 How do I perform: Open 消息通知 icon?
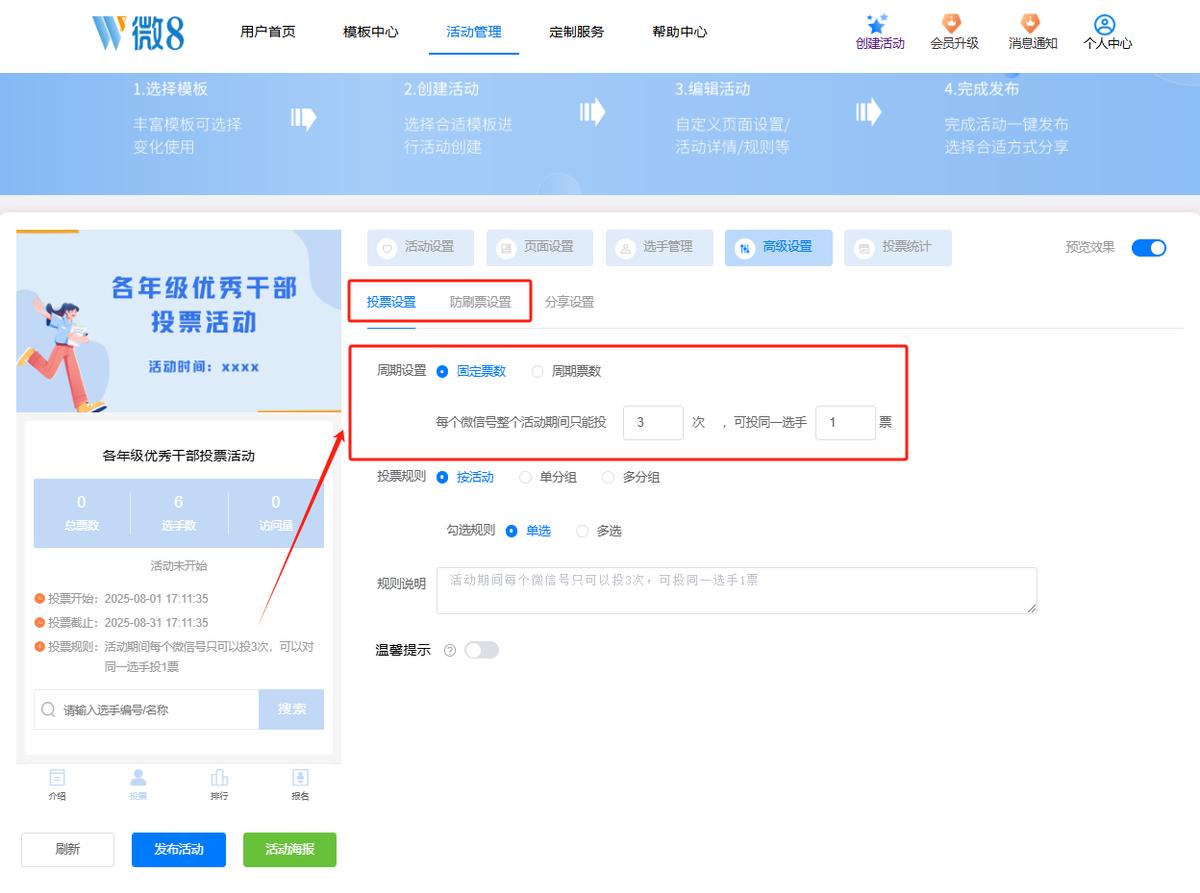click(1031, 23)
